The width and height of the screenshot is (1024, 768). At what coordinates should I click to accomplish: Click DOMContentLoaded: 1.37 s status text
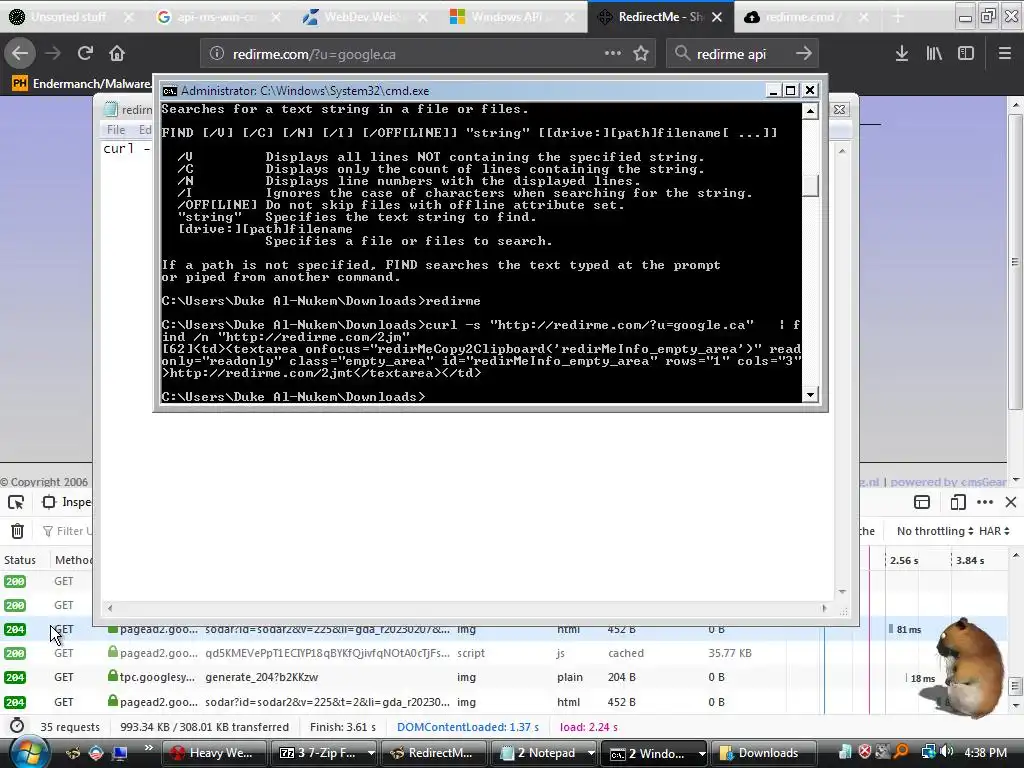point(468,727)
